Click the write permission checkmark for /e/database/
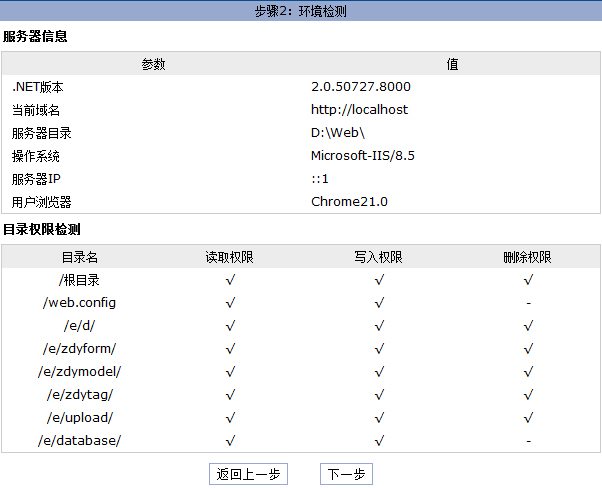This screenshot has height=488, width=602. tap(379, 441)
